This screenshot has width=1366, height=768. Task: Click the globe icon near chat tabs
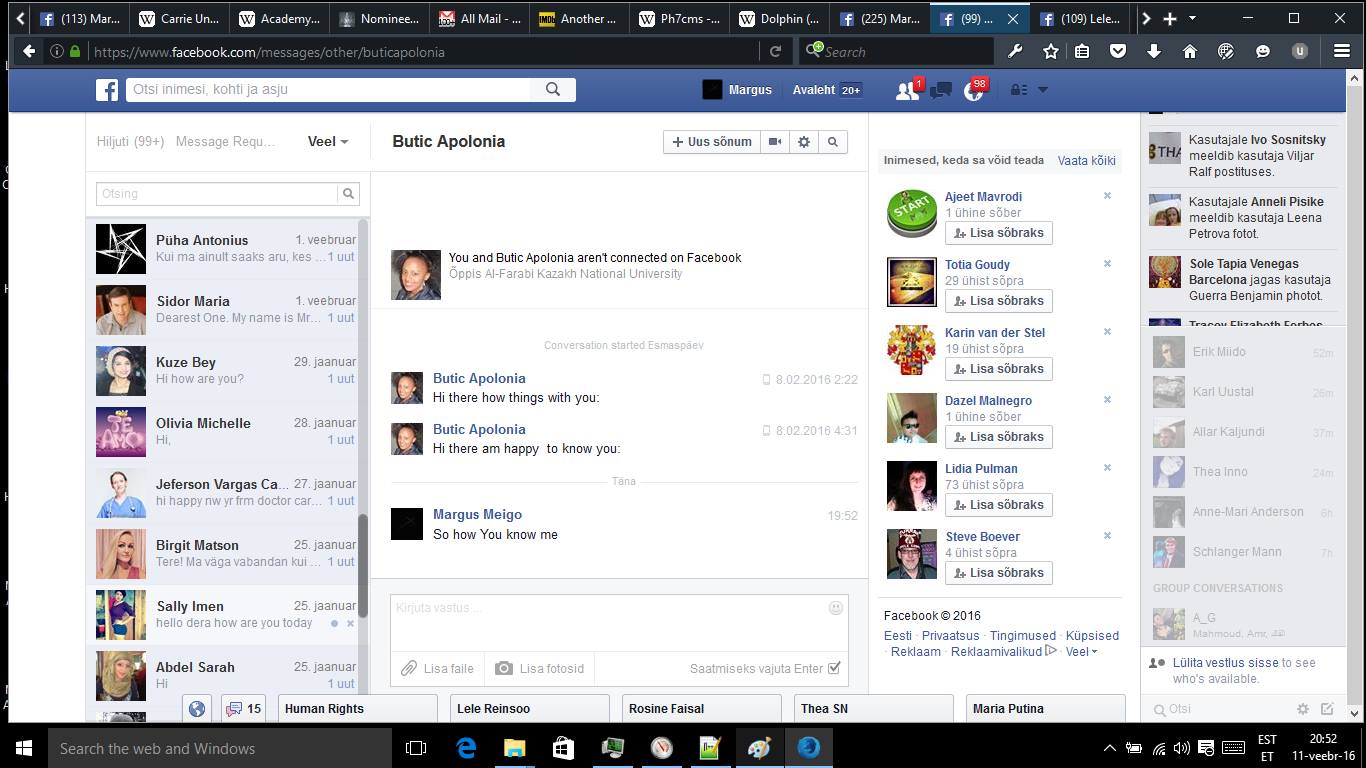(197, 709)
